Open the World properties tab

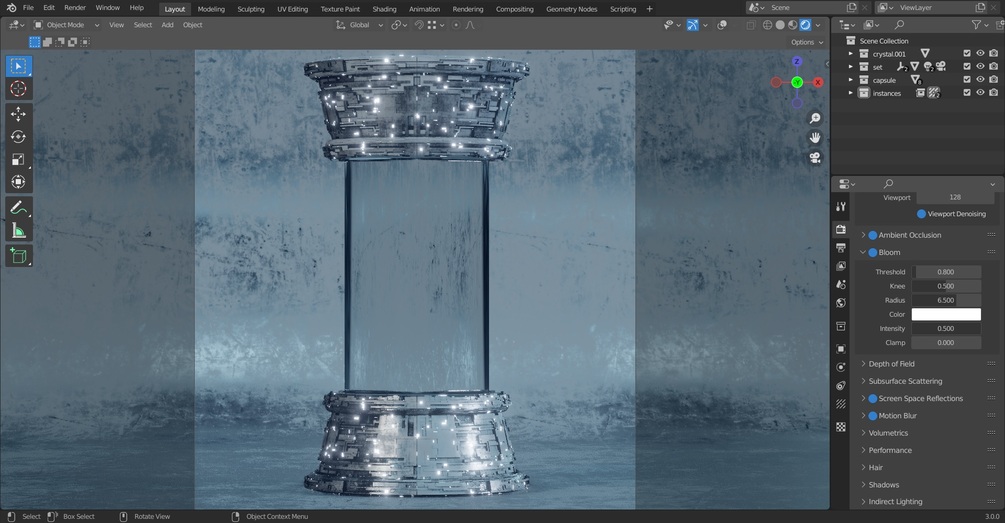coord(841,303)
